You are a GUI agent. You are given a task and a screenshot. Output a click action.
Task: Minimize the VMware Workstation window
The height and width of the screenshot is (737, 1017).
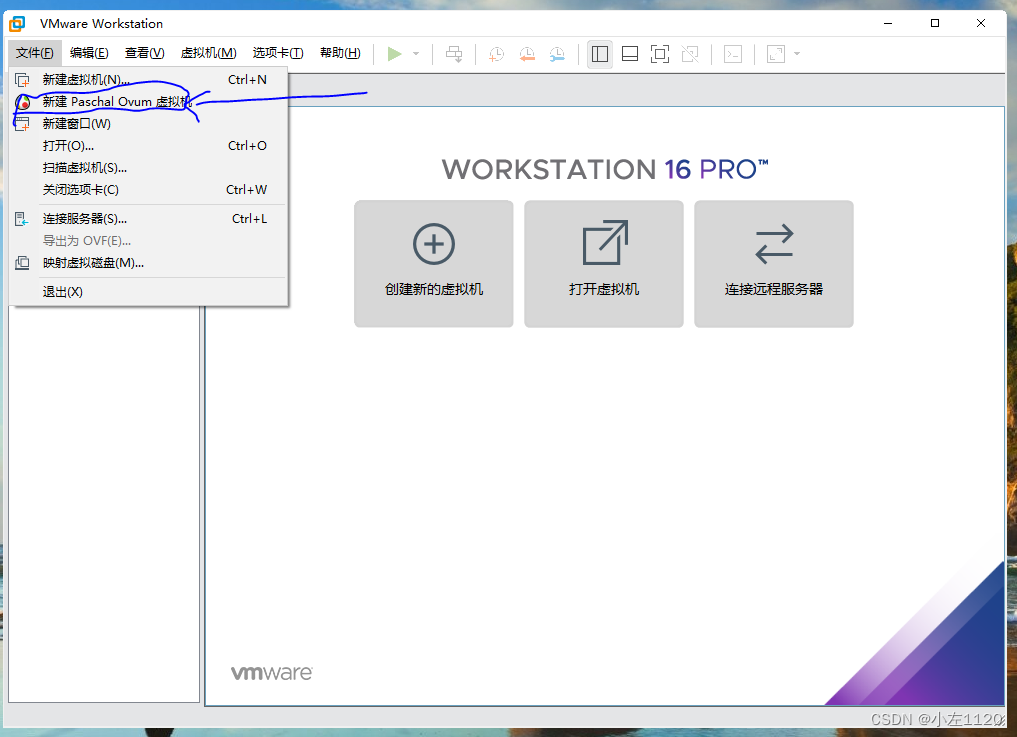(x=888, y=23)
